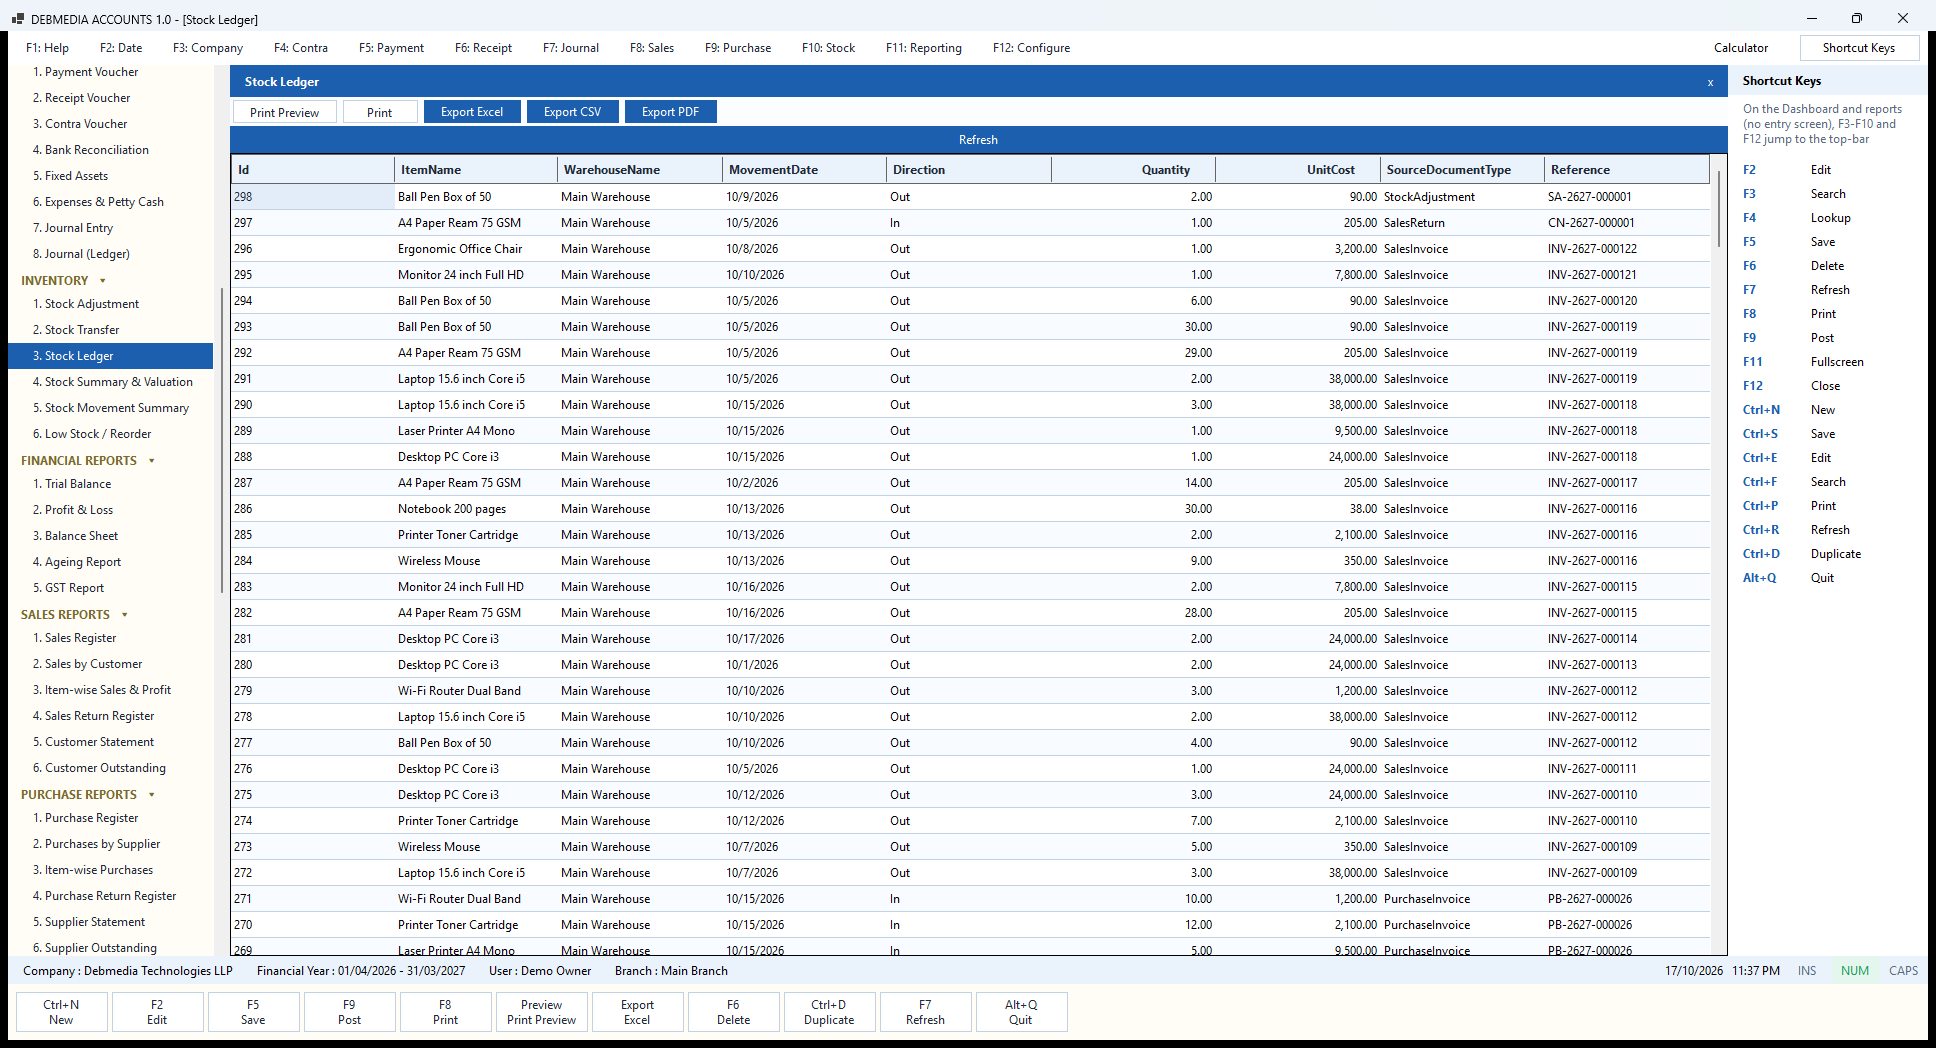
Task: Click the Export Excel bottom button
Action: tap(637, 1012)
